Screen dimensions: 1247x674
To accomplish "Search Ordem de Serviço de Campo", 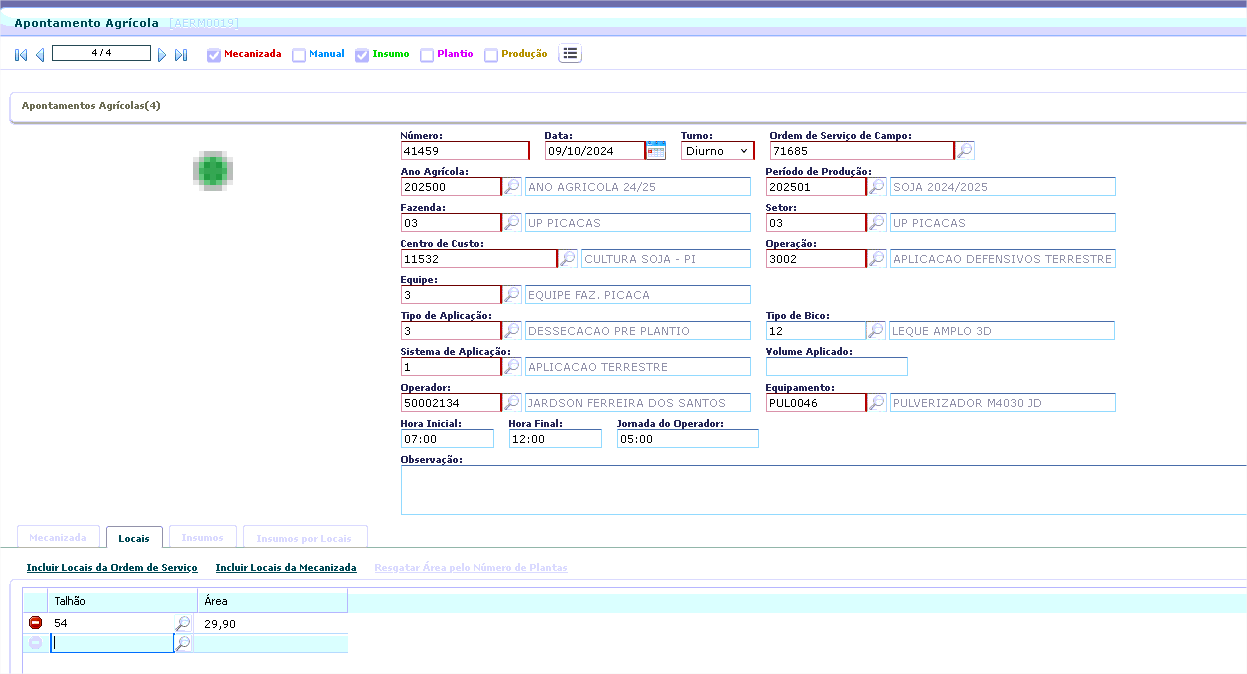I will [x=965, y=151].
